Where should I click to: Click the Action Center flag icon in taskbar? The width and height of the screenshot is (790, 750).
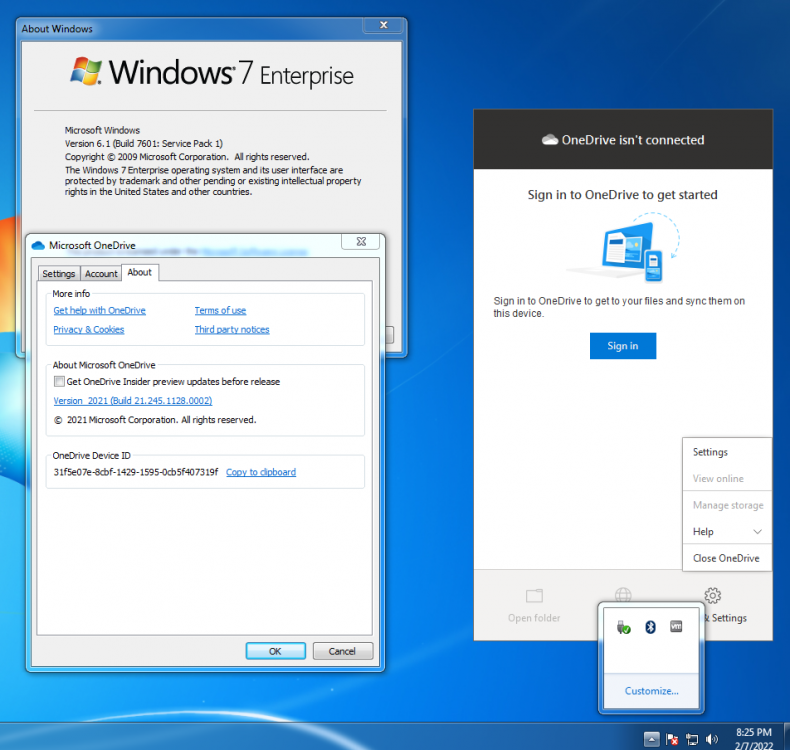tap(672, 739)
